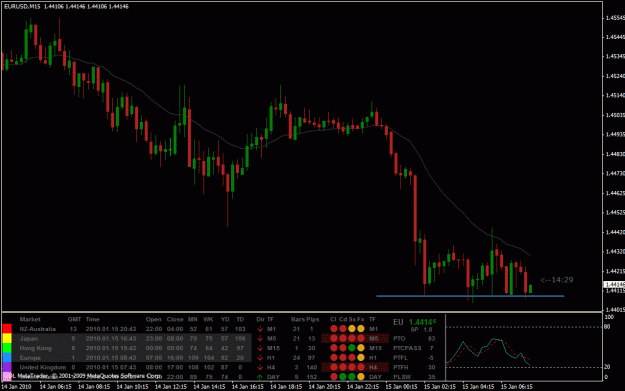Select the Hong Kong market row name

[x=35, y=348]
